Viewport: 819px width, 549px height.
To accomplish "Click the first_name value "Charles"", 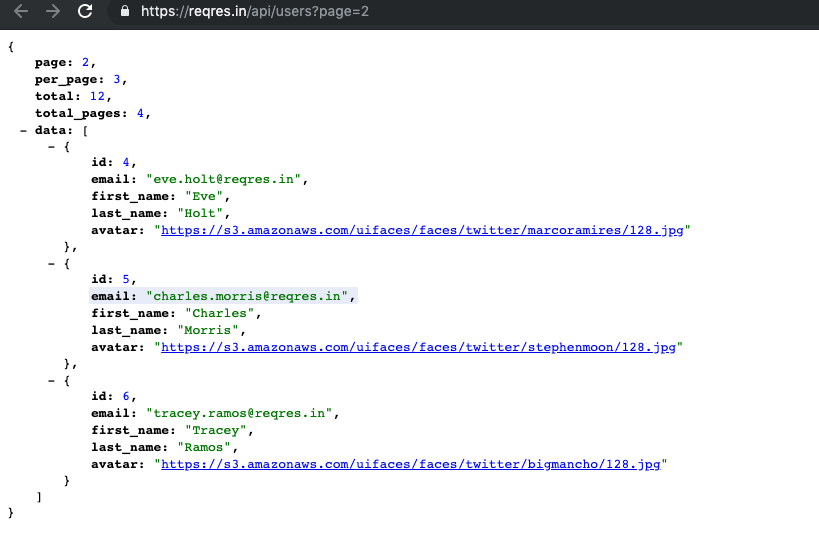I will click(x=220, y=313).
